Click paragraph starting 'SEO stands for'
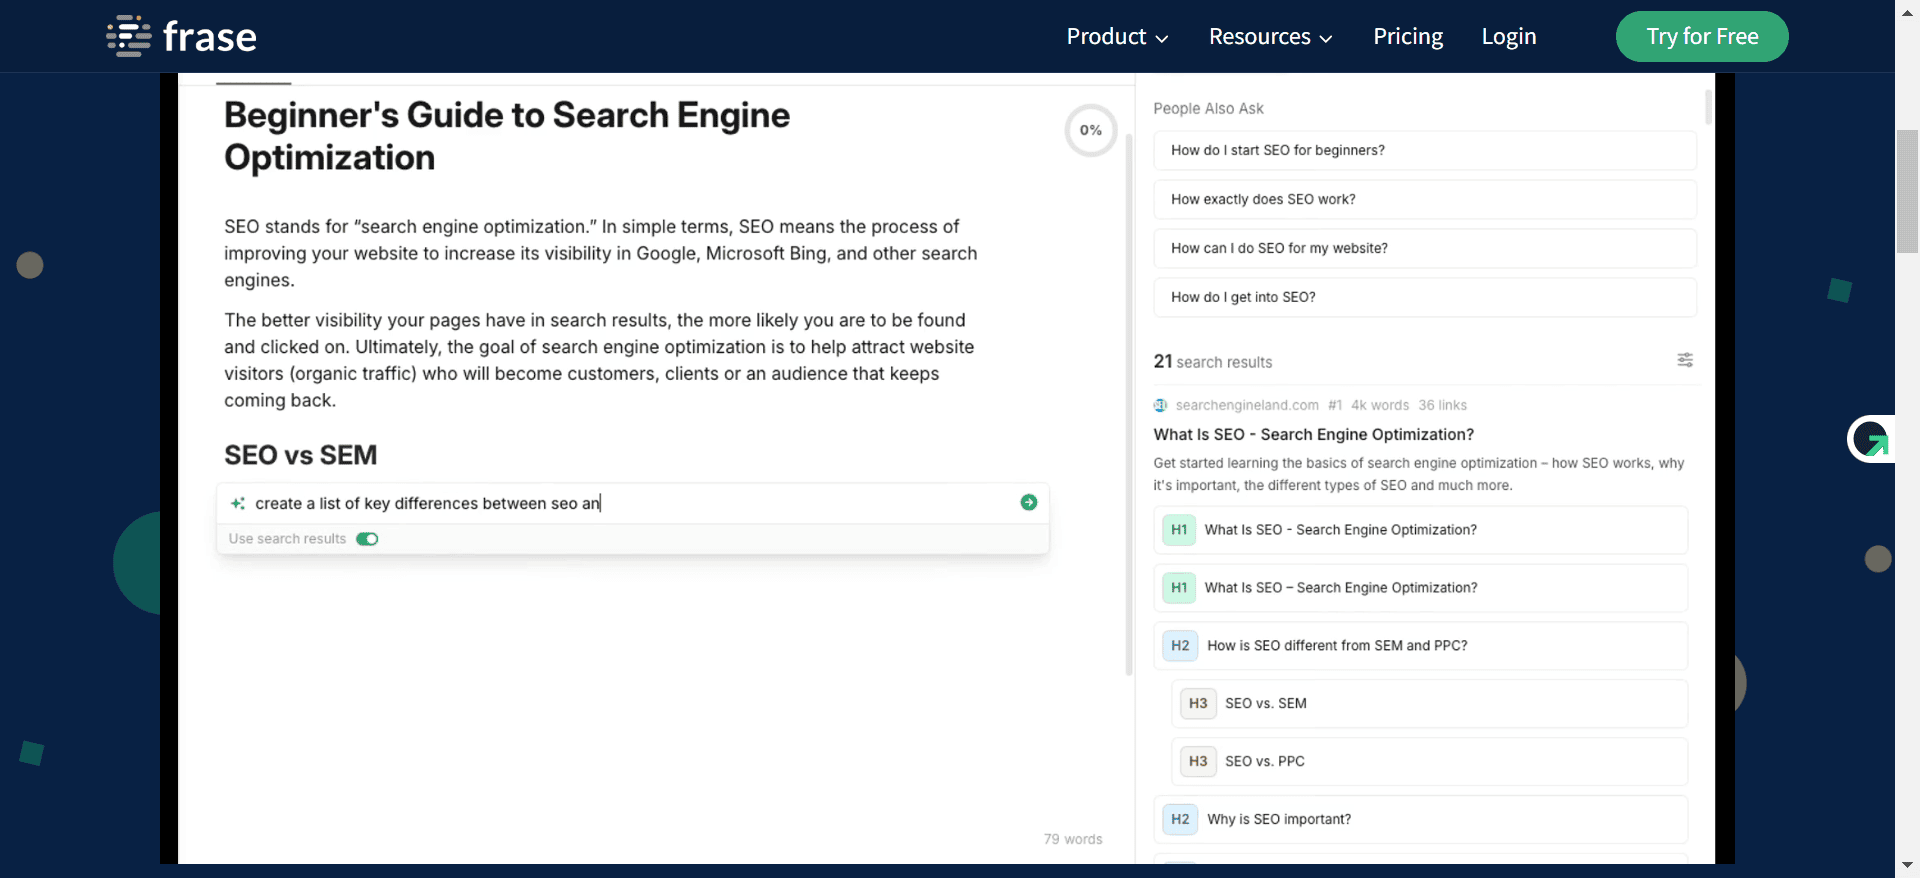 600,253
